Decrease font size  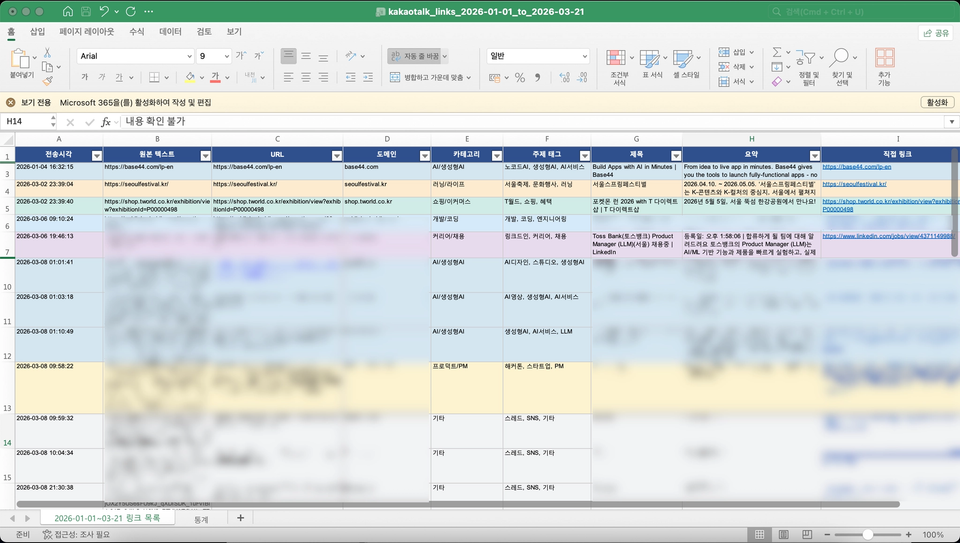259,56
